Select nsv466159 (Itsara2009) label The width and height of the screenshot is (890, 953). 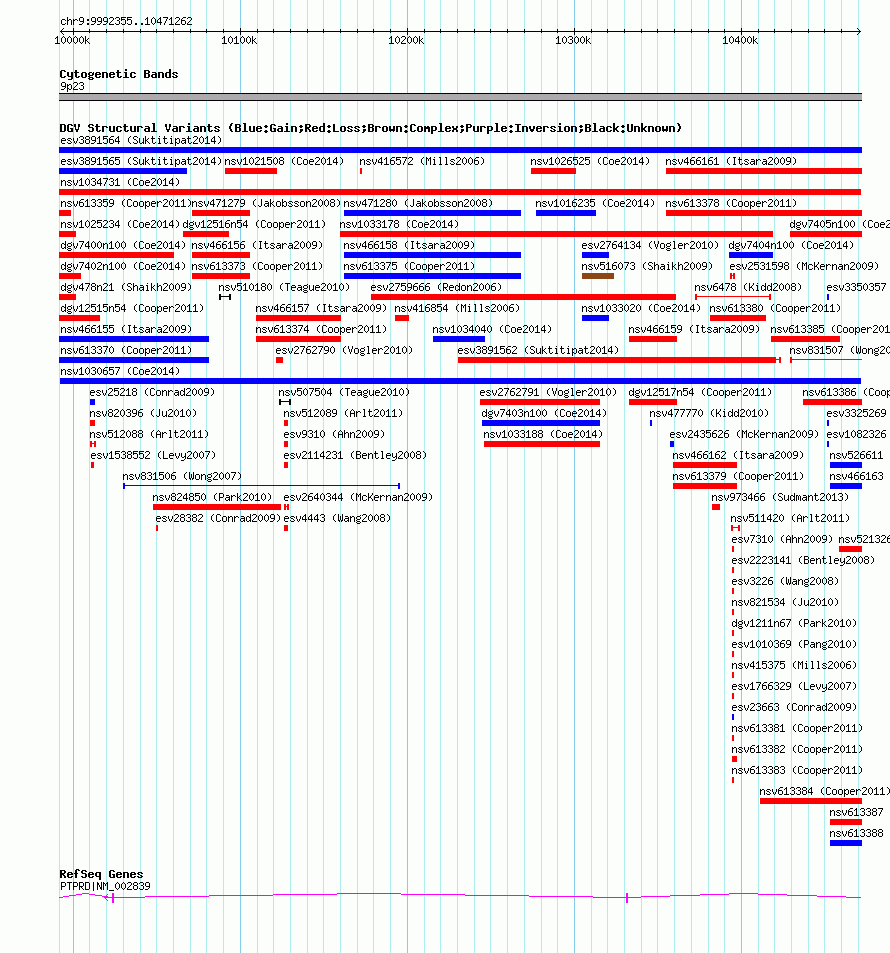694,329
